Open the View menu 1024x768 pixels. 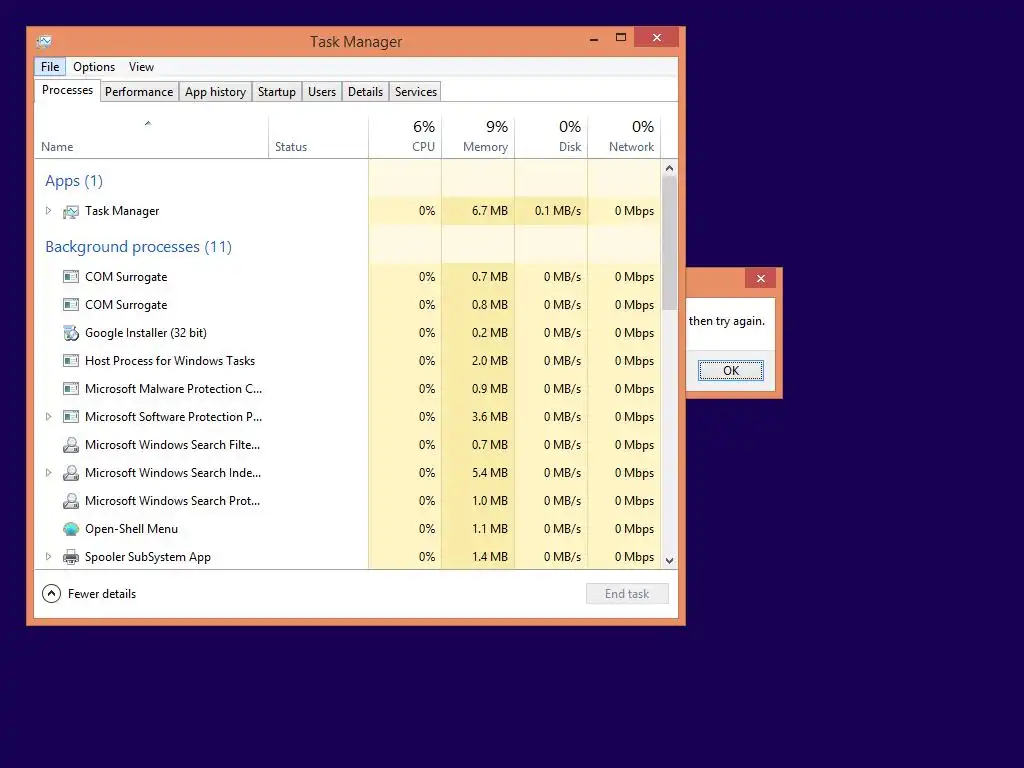point(141,67)
